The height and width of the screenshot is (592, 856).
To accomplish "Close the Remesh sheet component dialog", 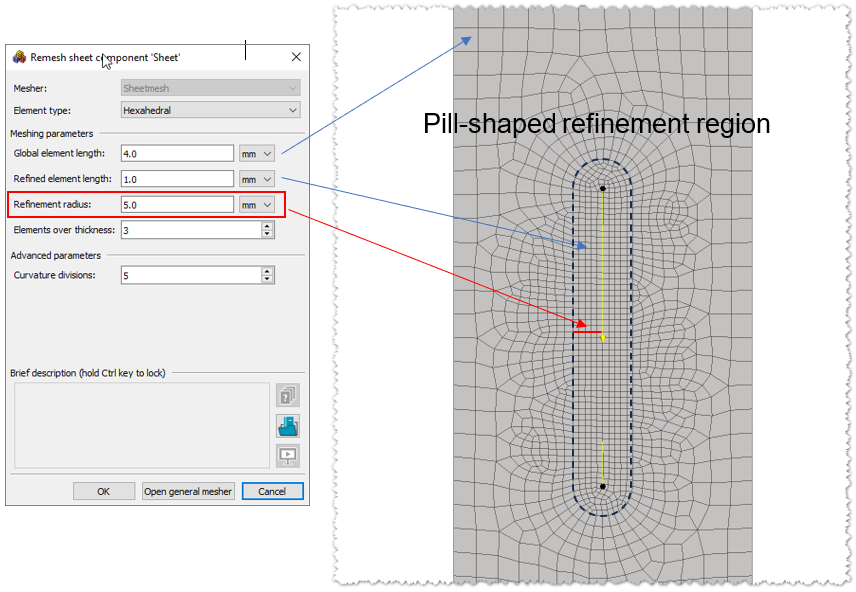I will tap(296, 57).
